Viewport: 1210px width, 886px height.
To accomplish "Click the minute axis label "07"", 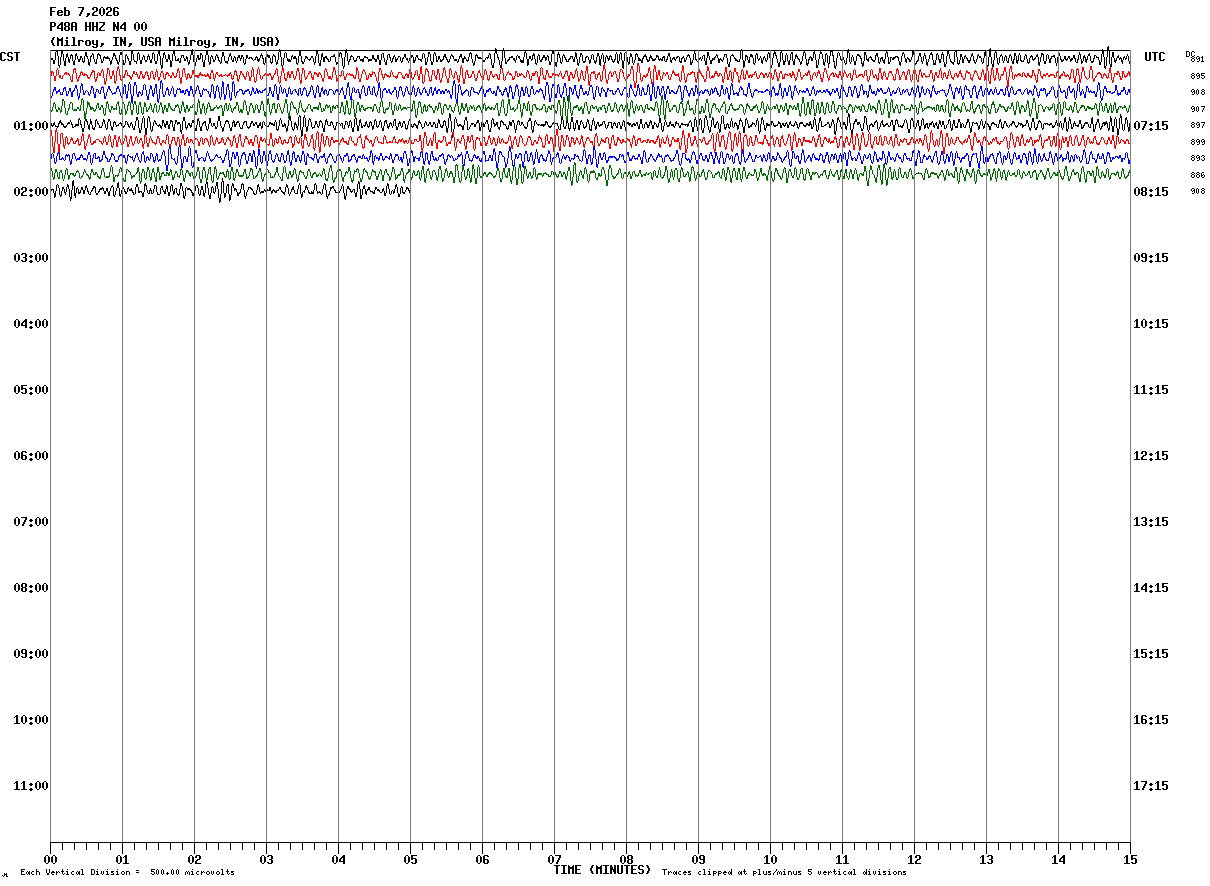I will (x=554, y=859).
